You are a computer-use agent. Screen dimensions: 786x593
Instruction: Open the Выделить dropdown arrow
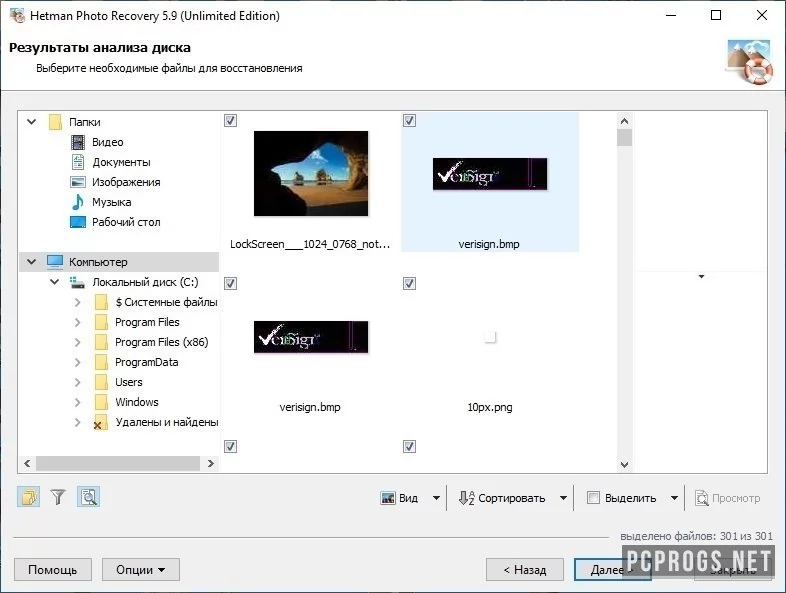point(674,498)
